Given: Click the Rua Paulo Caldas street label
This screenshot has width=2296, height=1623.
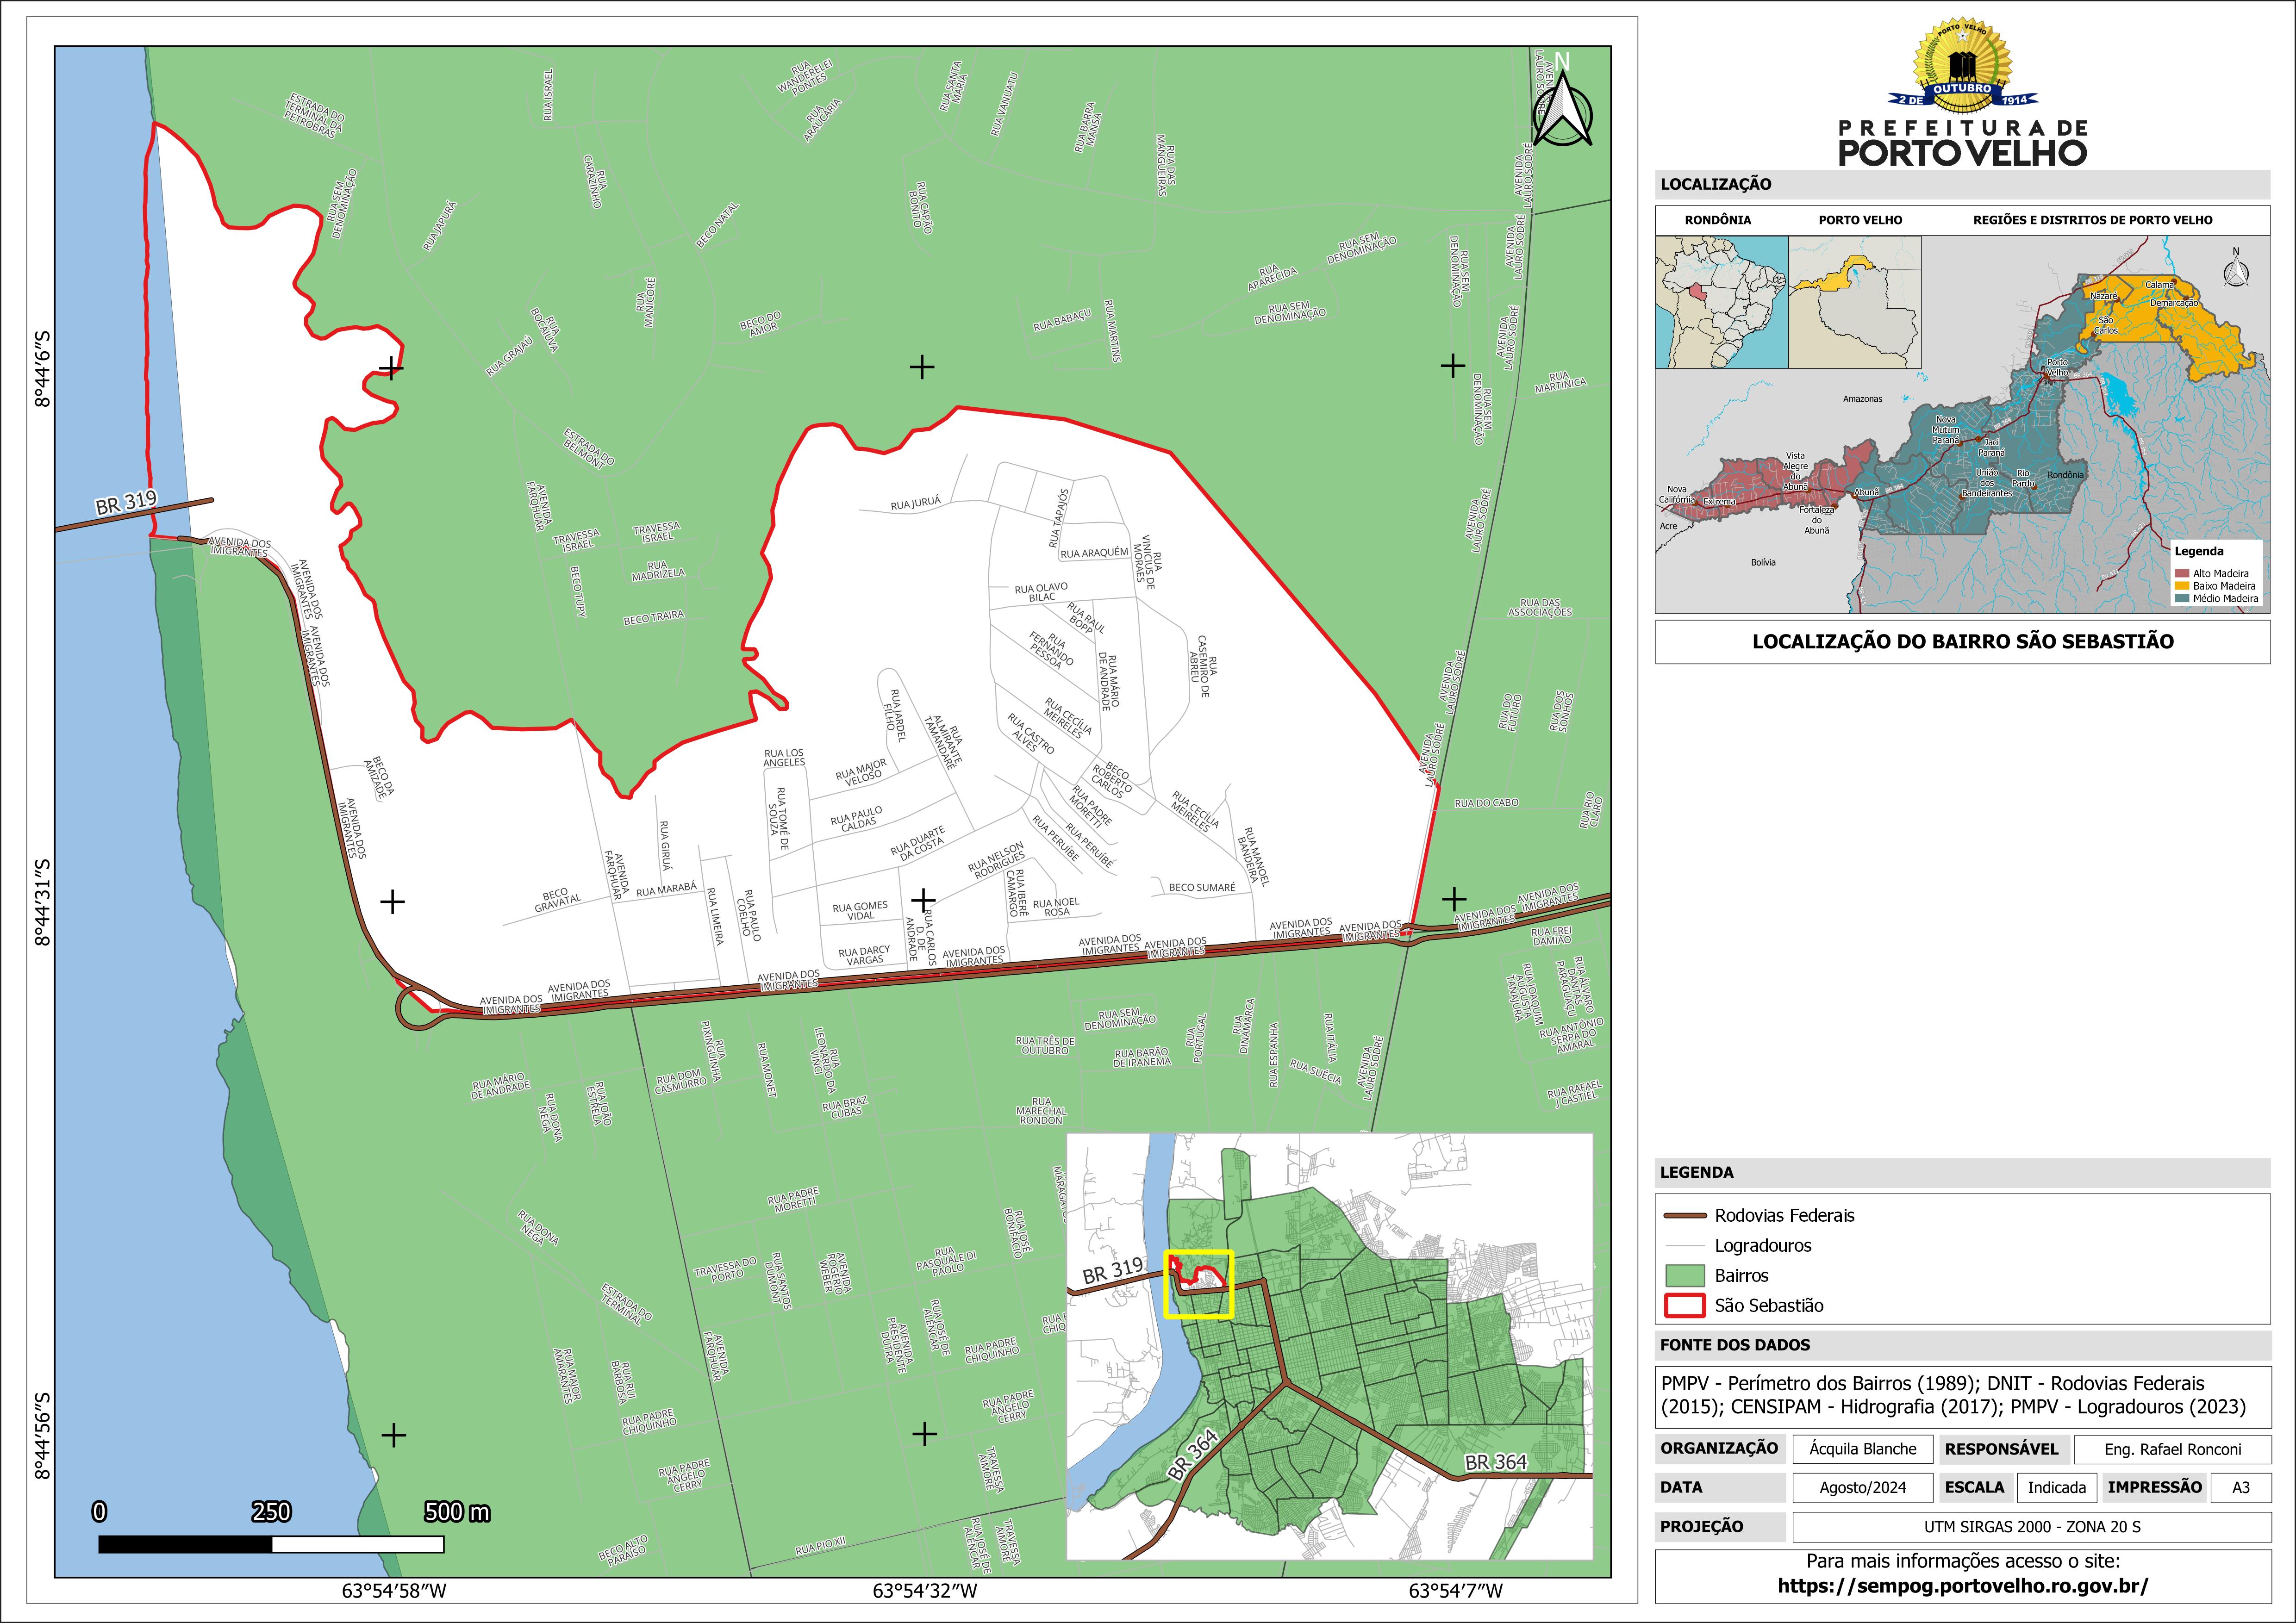Looking at the screenshot, I should tap(857, 819).
